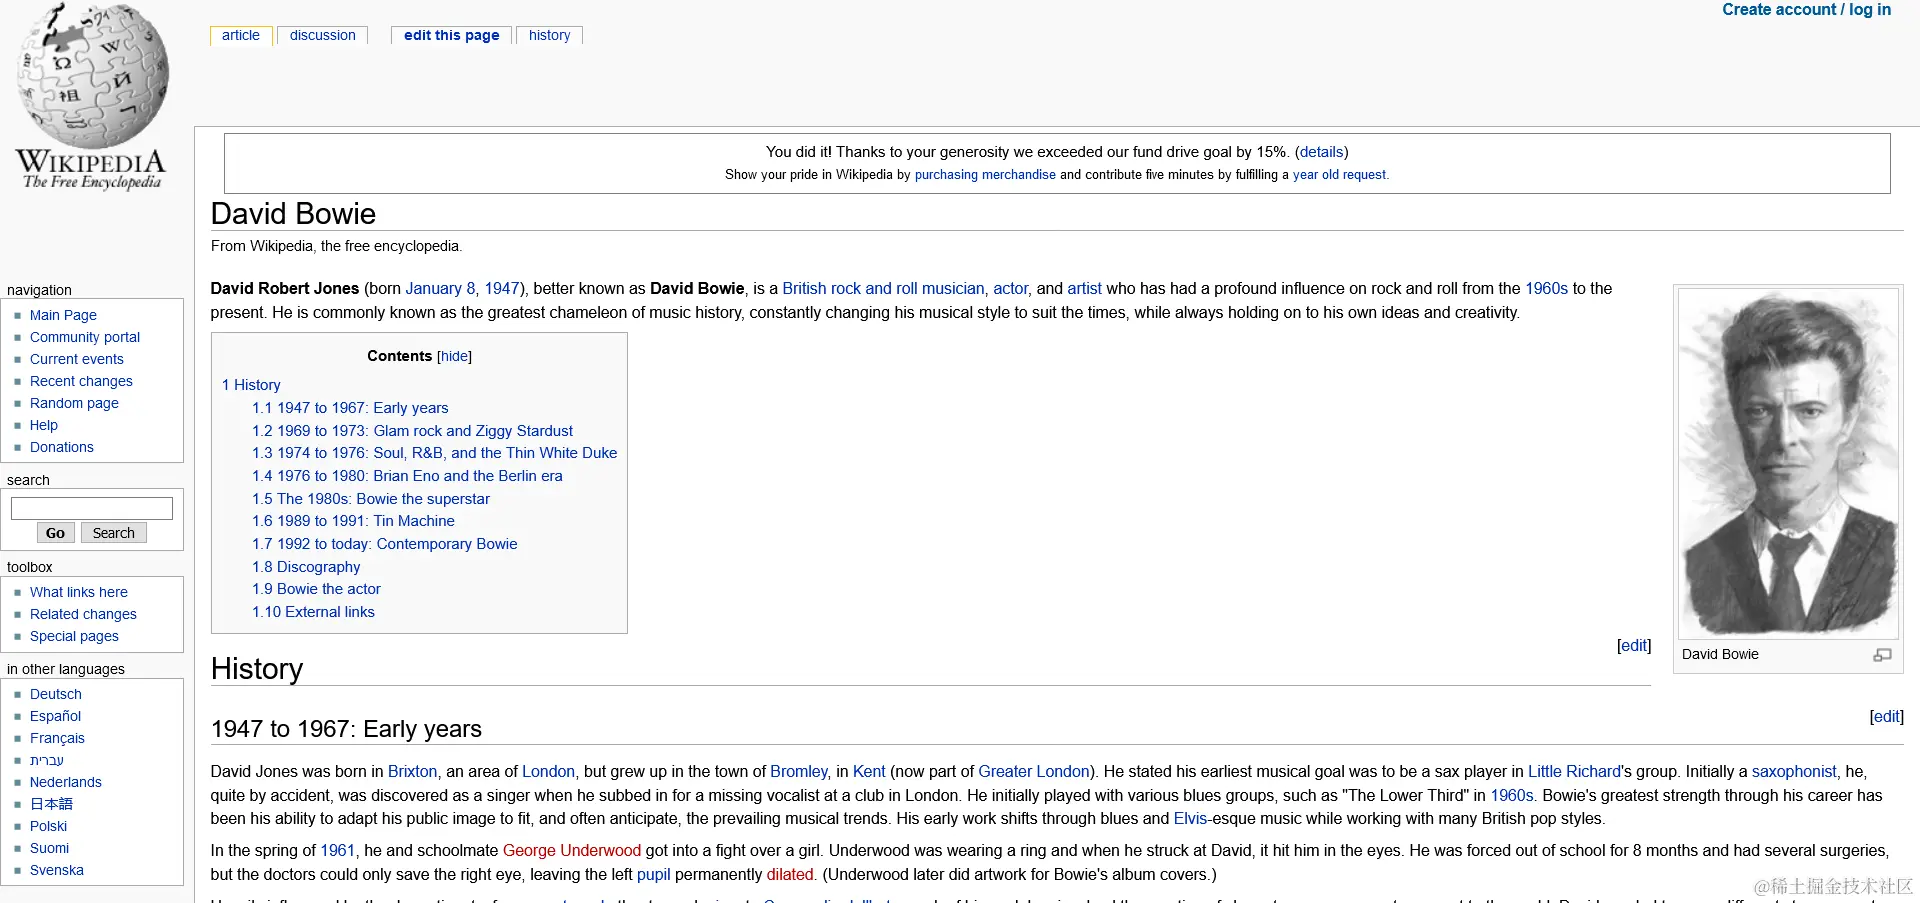Switch to Svenska language version

(57, 870)
